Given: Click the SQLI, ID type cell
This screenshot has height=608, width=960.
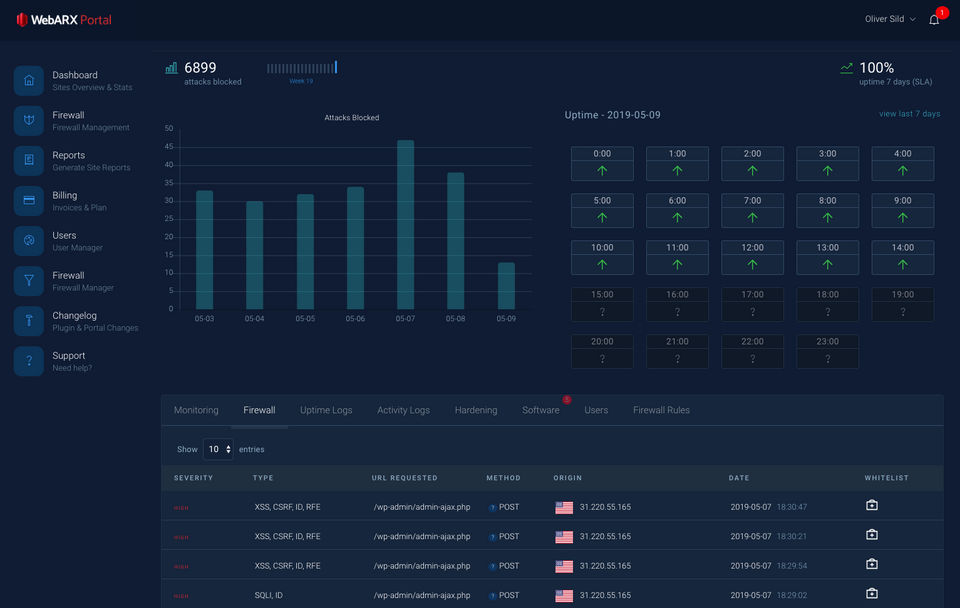Looking at the screenshot, I should 269,595.
